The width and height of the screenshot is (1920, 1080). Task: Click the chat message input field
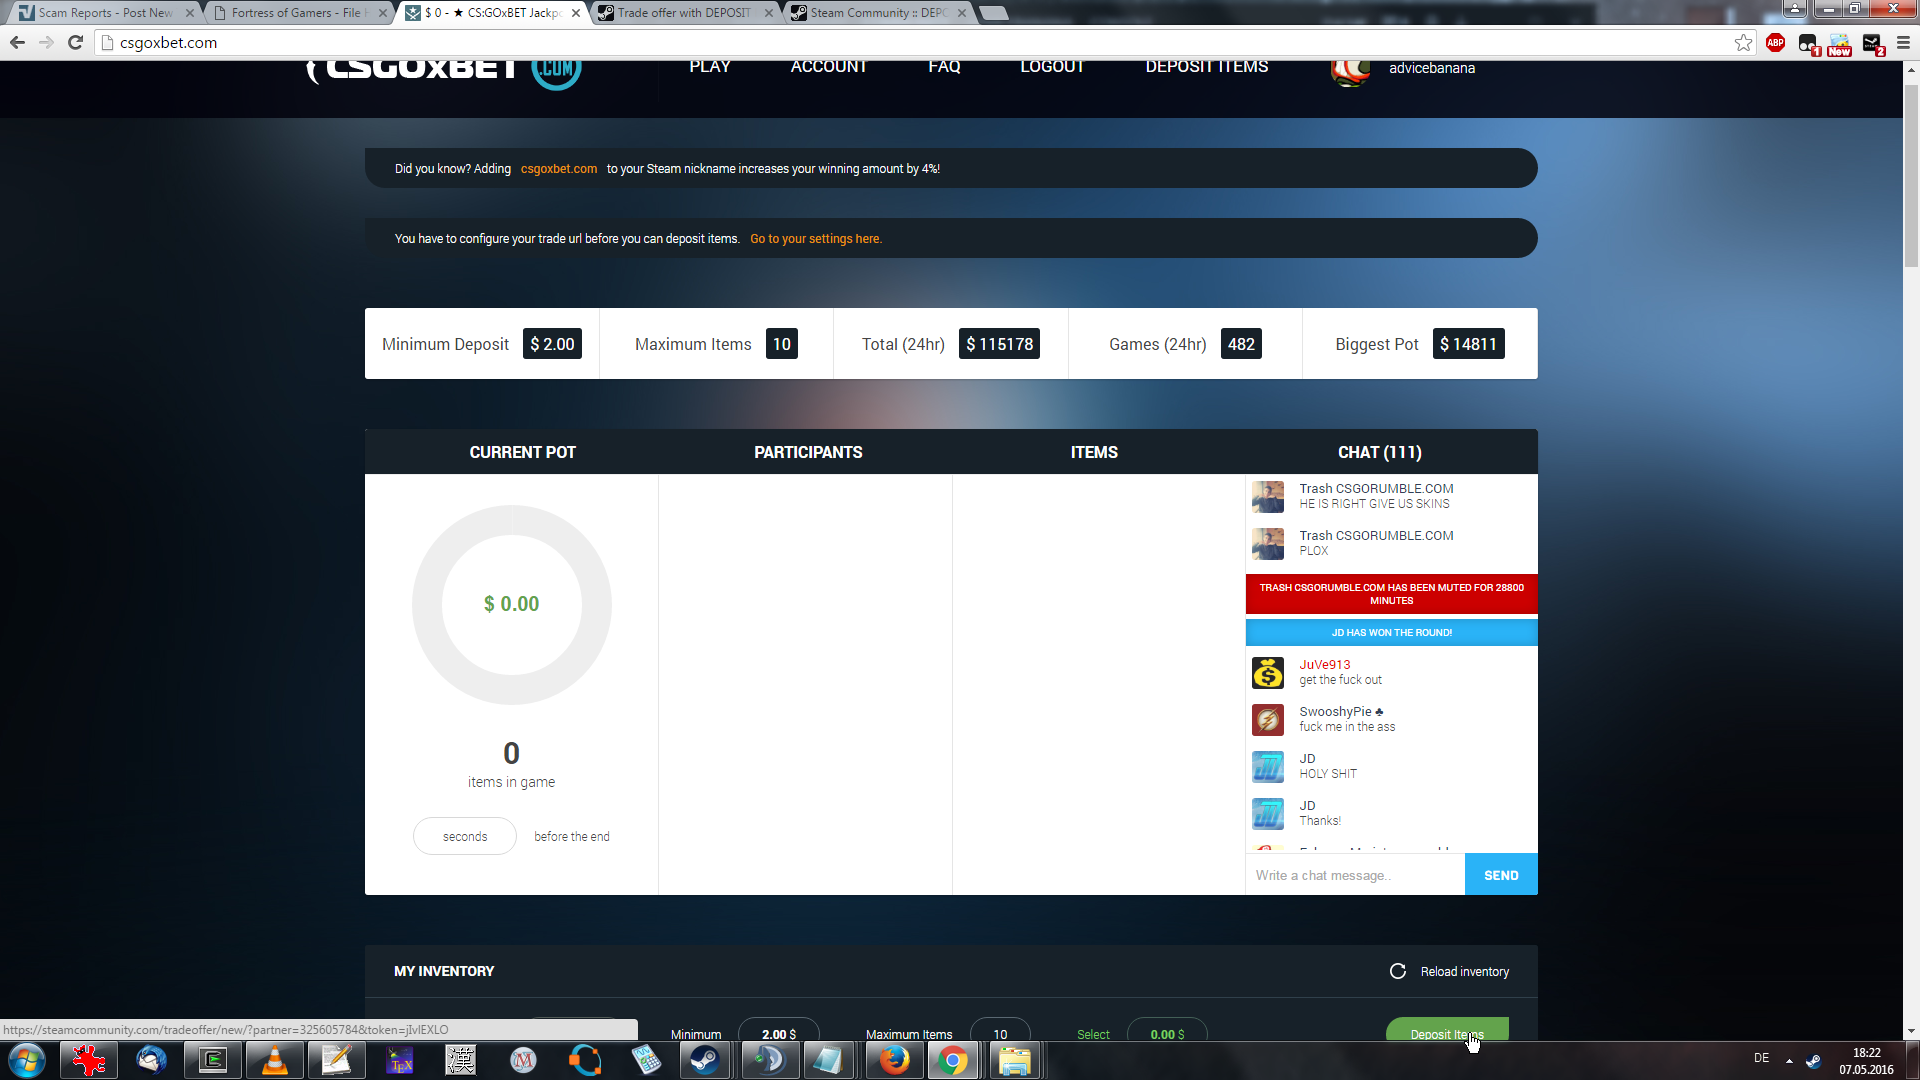[1354, 875]
